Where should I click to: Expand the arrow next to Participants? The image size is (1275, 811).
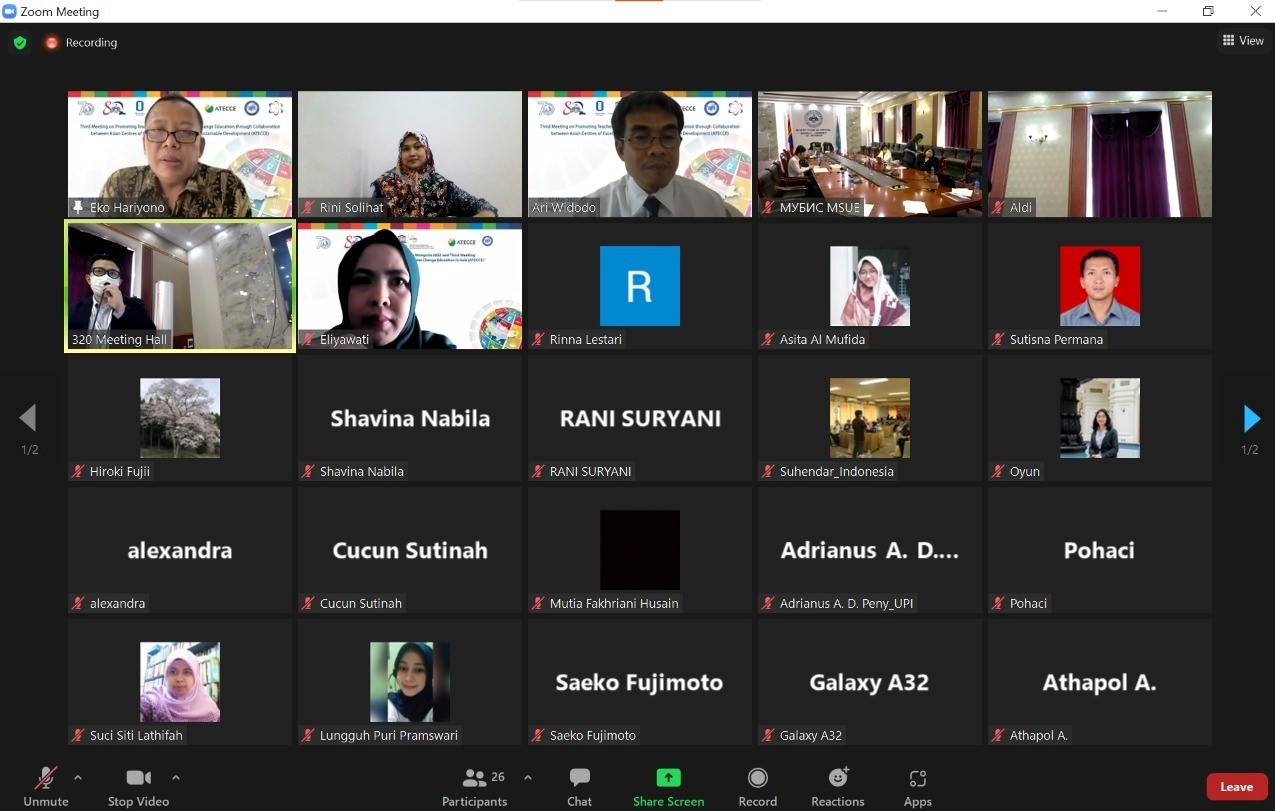528,777
